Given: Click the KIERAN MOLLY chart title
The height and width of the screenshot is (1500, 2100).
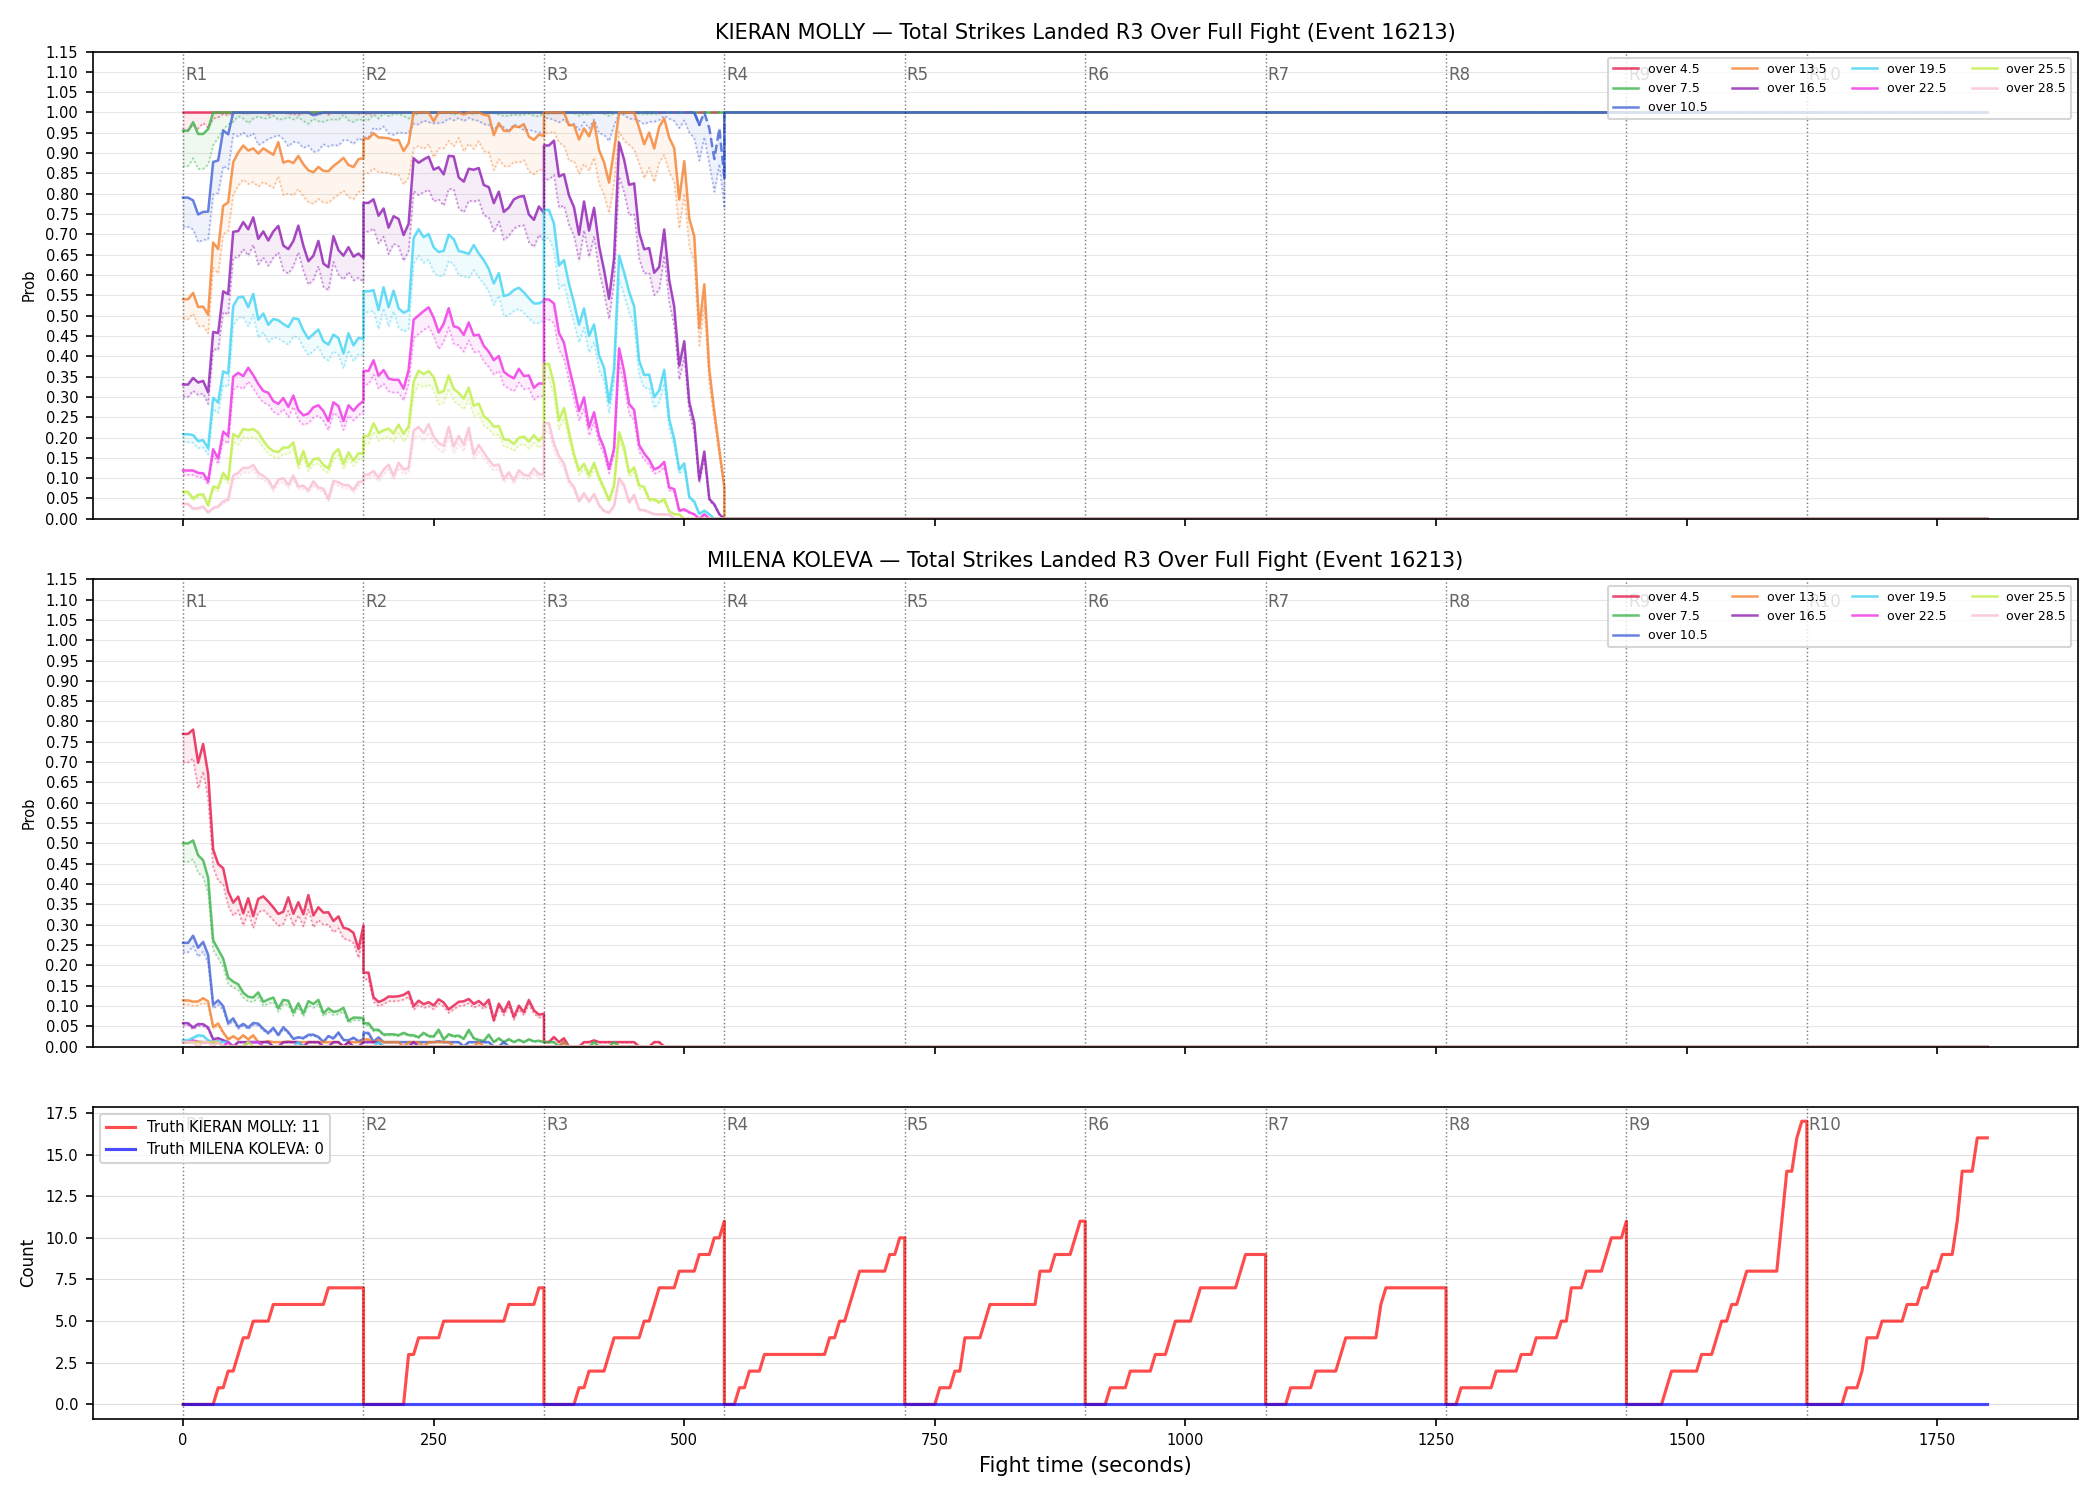Looking at the screenshot, I should [x=1085, y=32].
